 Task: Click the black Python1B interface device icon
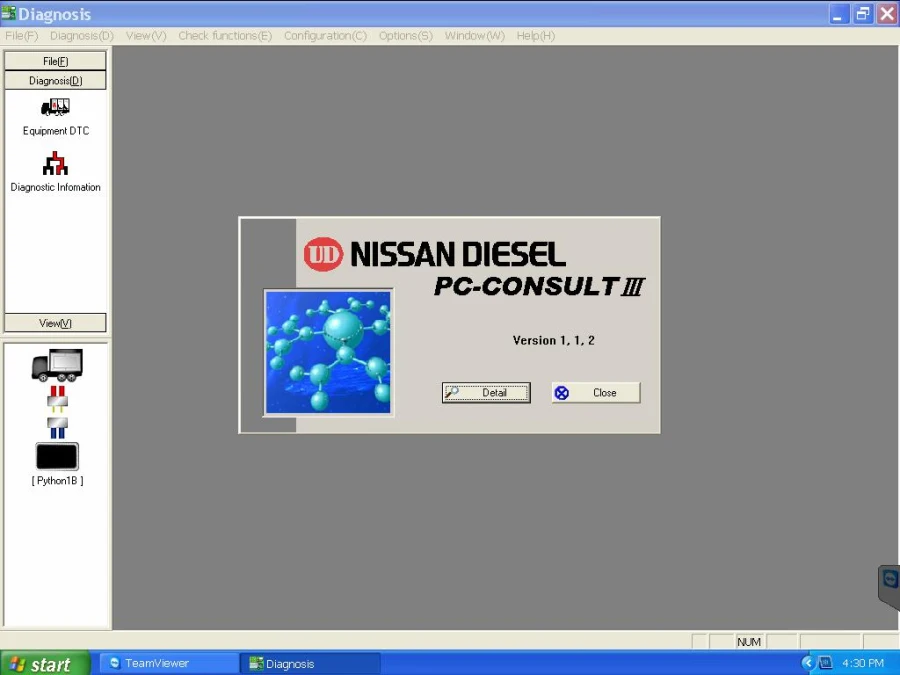point(57,456)
